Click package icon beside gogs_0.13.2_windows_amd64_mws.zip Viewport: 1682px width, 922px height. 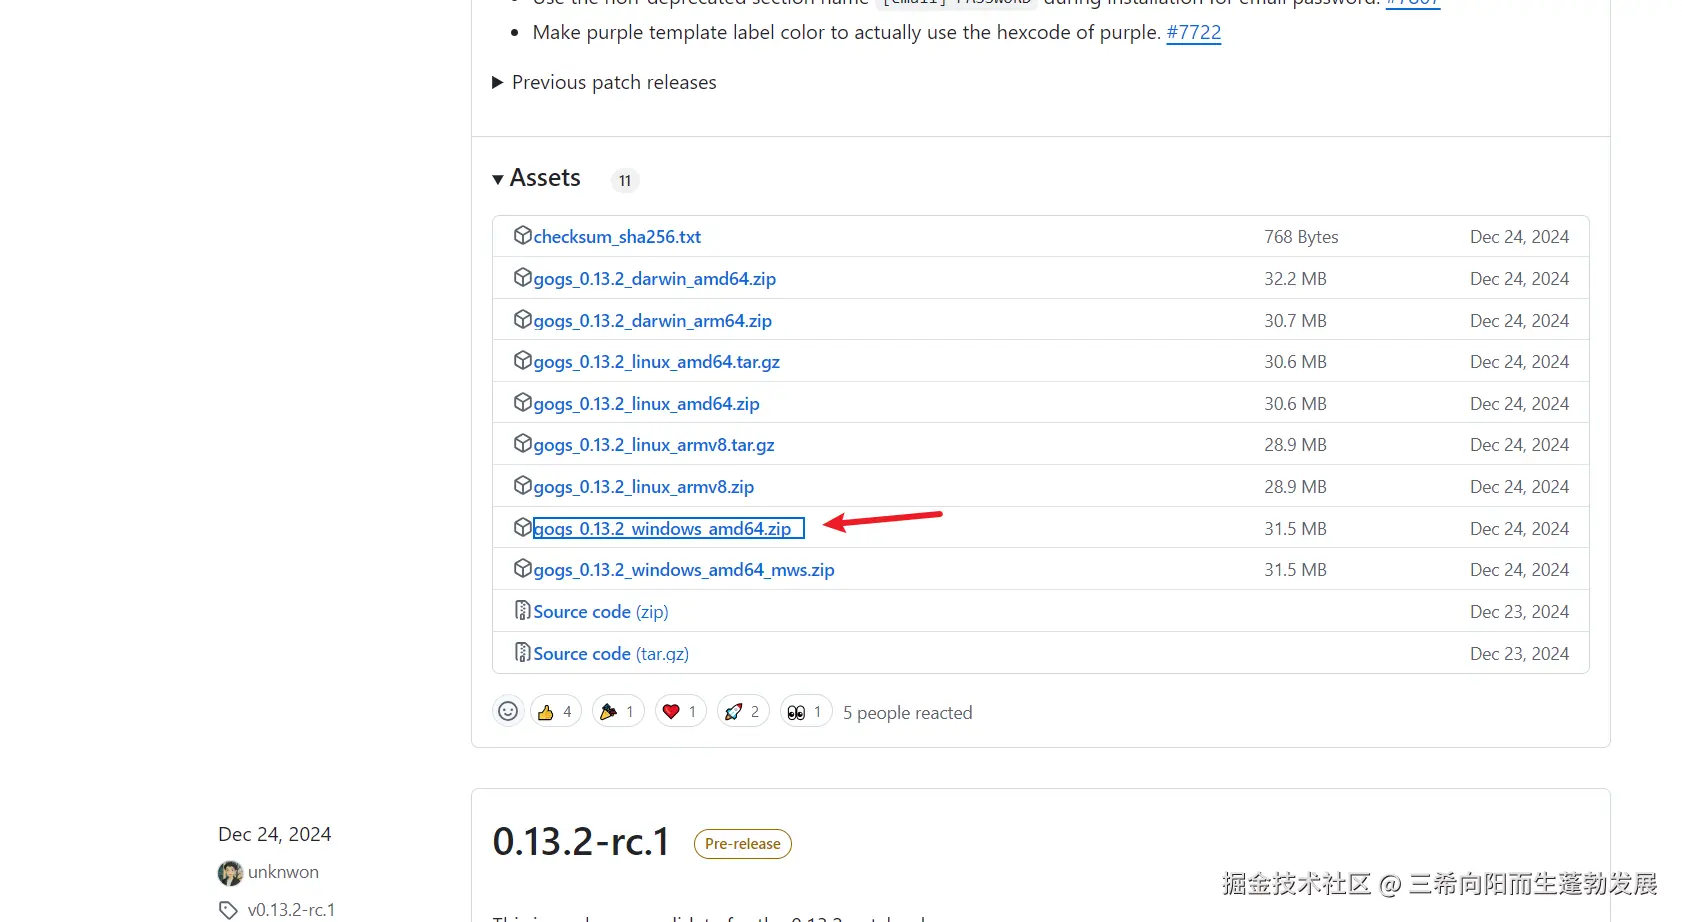[522, 568]
